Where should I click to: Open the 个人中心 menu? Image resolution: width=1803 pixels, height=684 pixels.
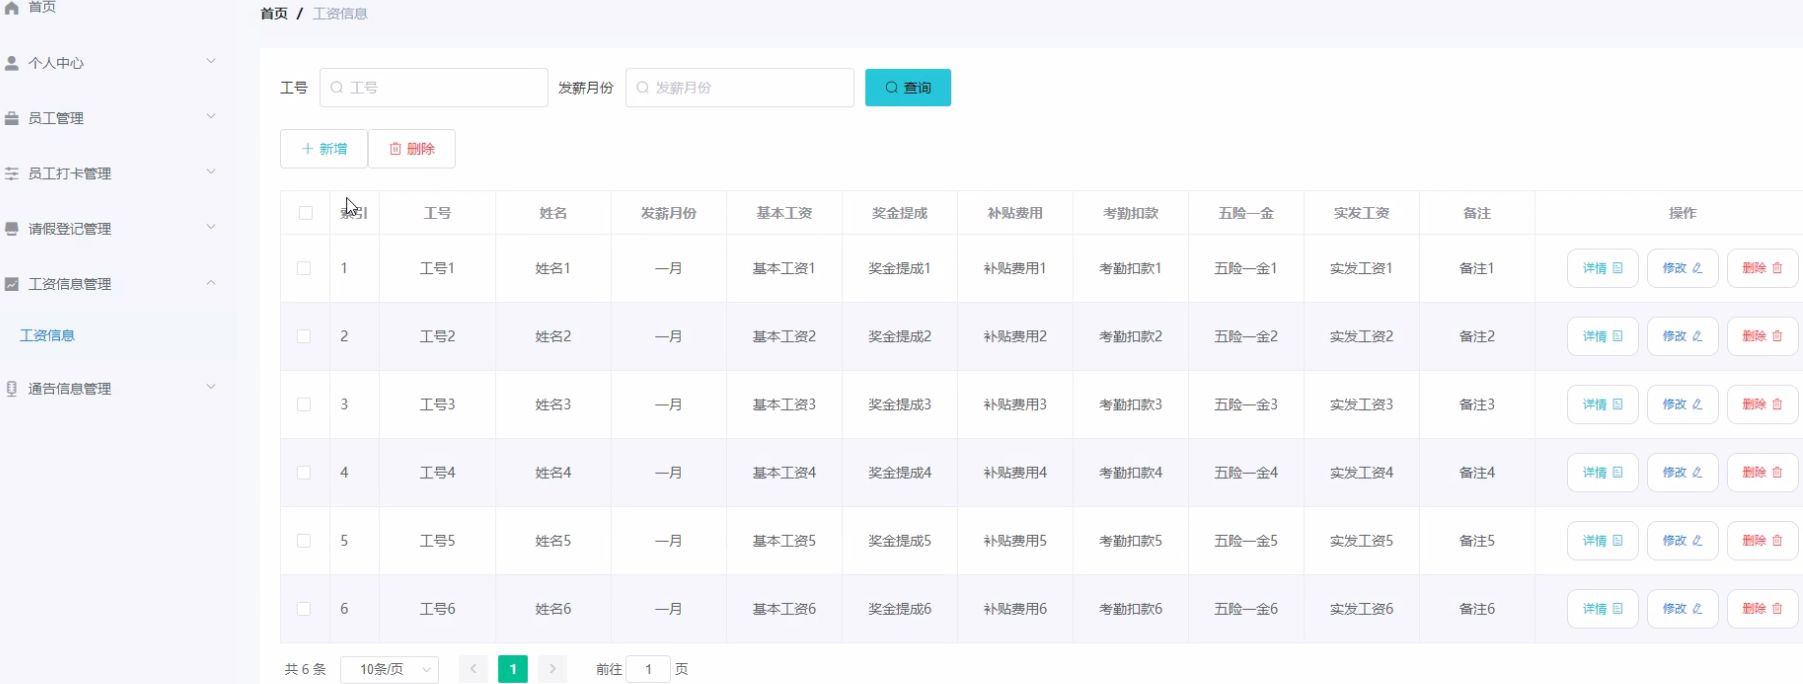pos(118,63)
